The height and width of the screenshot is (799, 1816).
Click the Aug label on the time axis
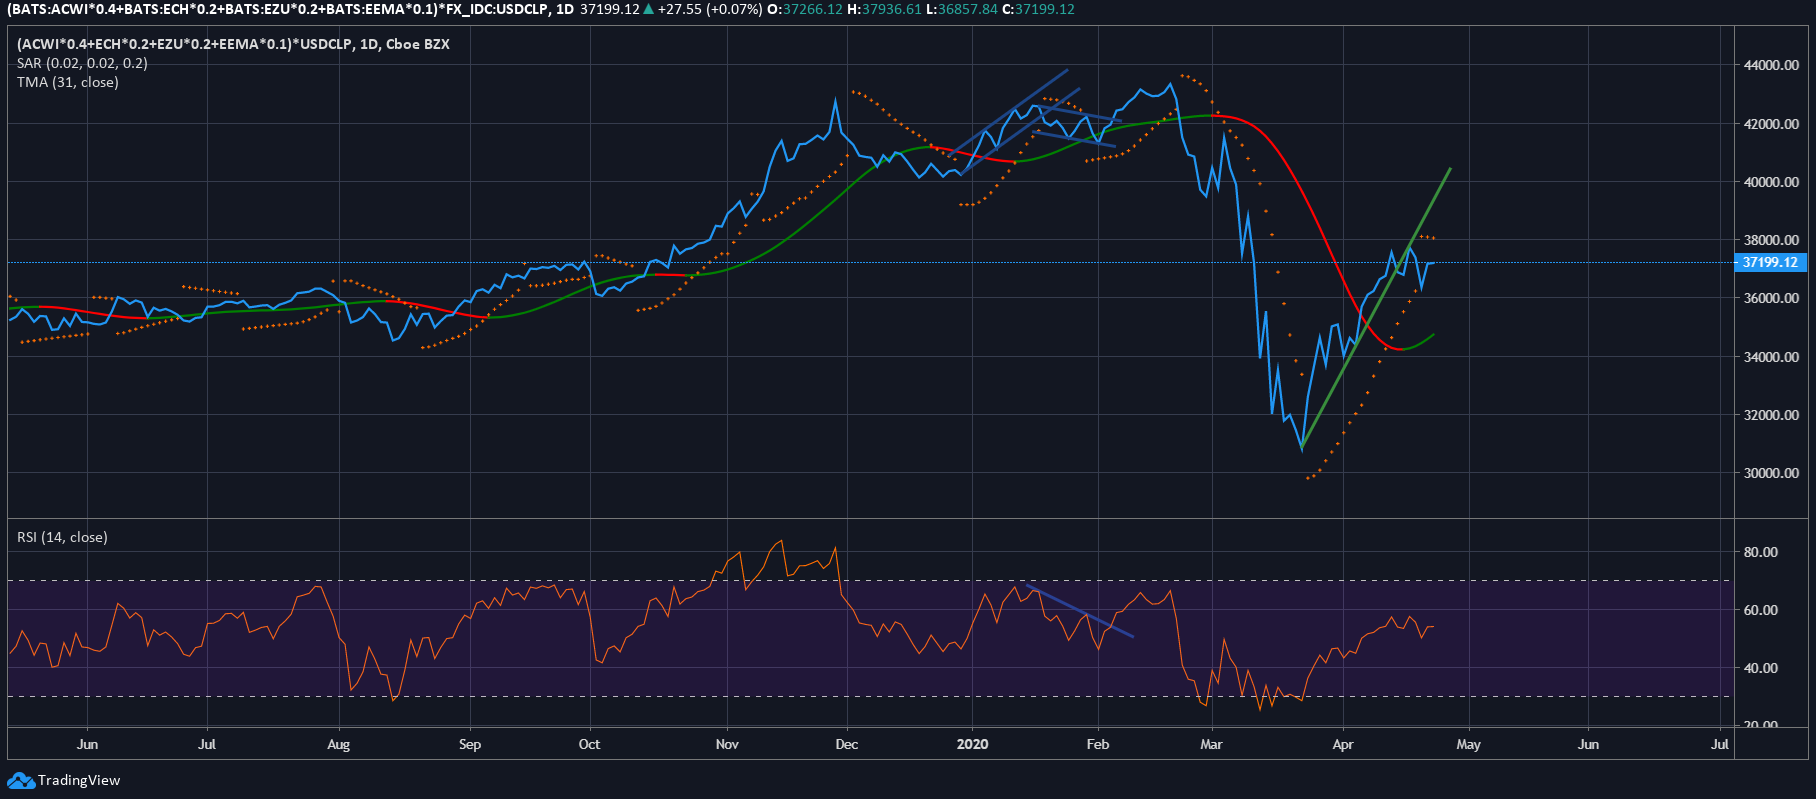click(338, 744)
